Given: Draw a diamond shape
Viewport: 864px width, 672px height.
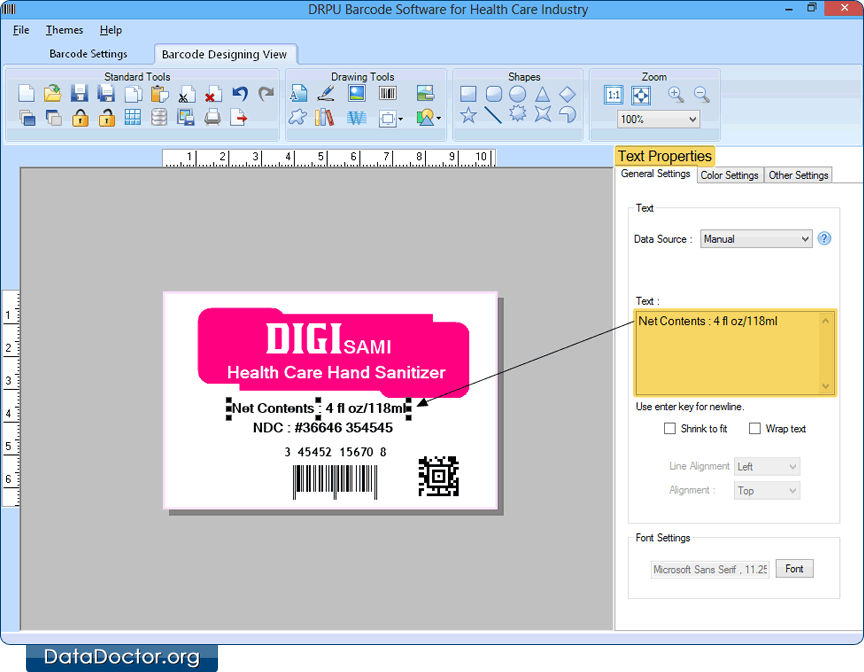Looking at the screenshot, I should [568, 94].
